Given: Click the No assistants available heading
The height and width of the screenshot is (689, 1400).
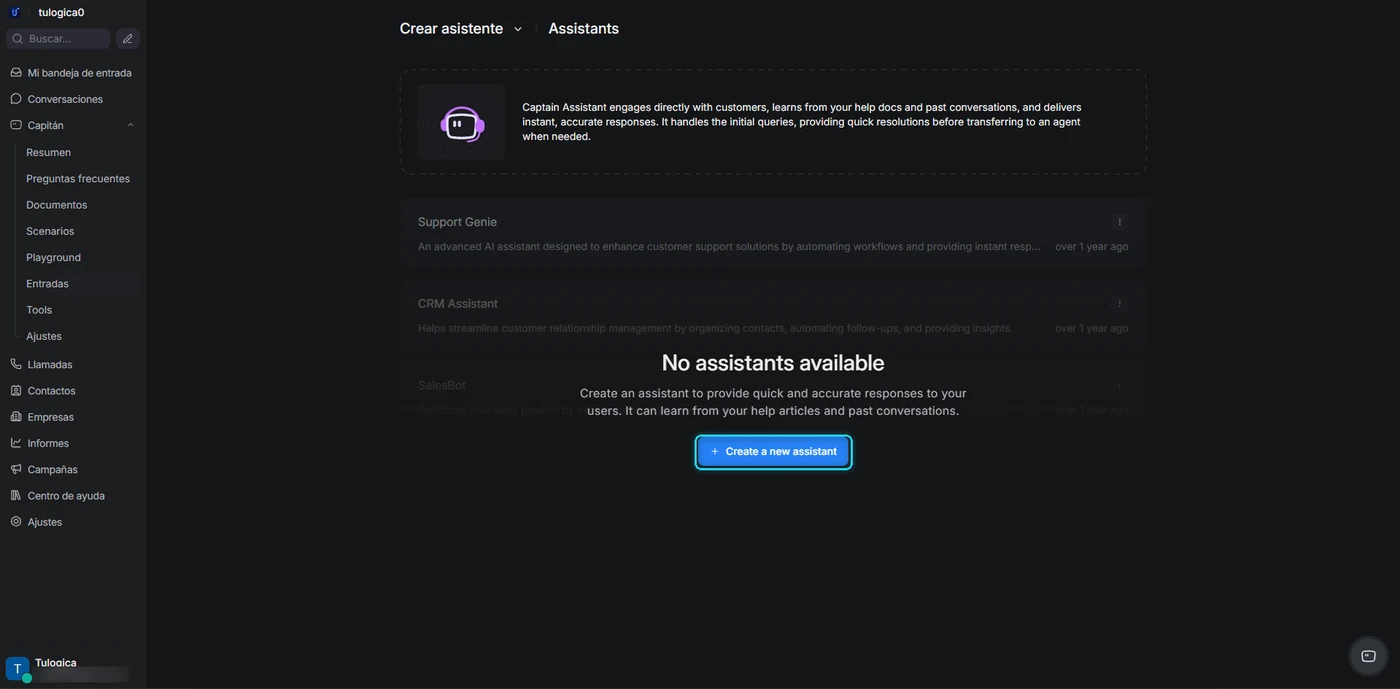Looking at the screenshot, I should click(x=773, y=363).
